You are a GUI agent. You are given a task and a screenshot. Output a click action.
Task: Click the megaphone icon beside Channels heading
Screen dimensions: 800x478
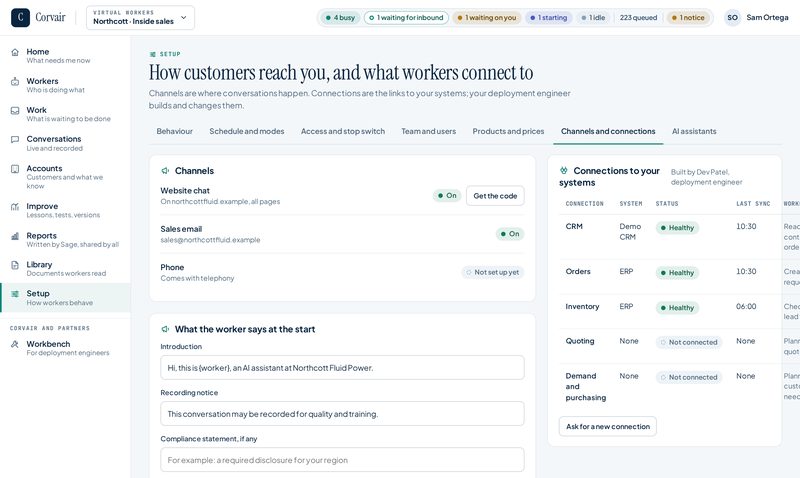pyautogui.click(x=165, y=171)
